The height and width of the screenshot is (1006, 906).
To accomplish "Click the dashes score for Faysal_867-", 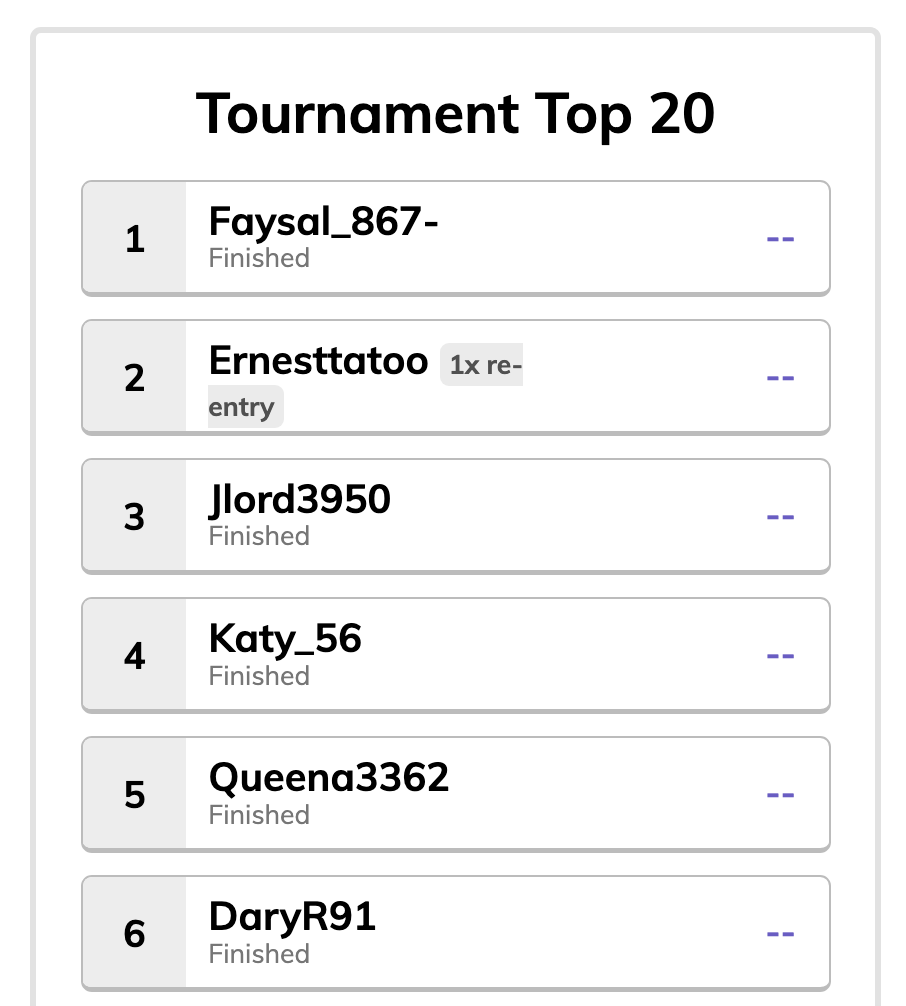I will pyautogui.click(x=780, y=239).
